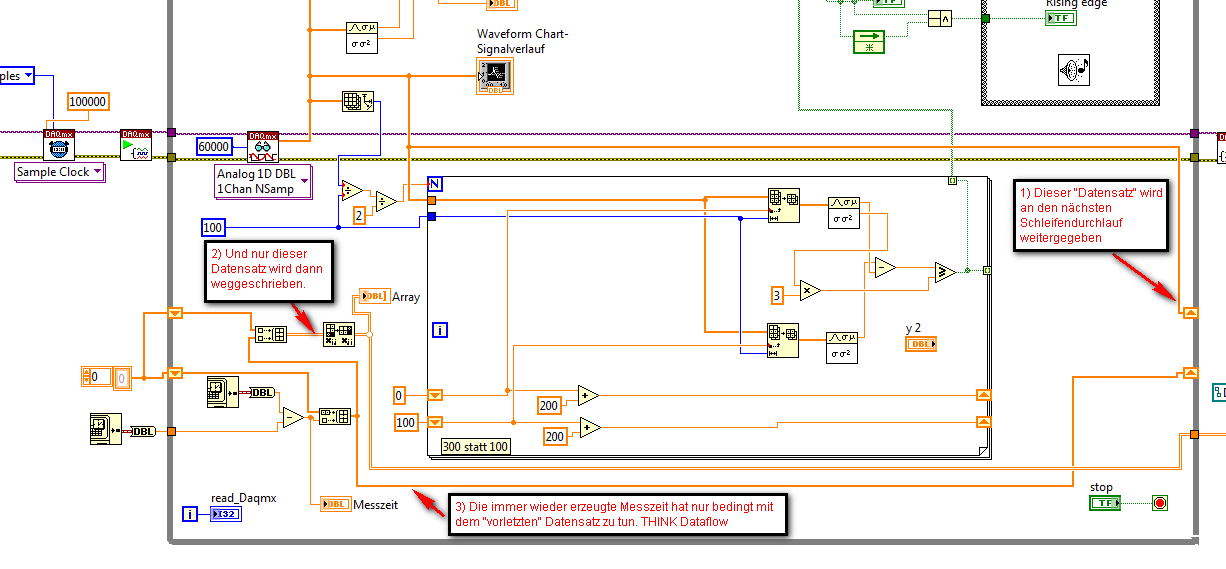1226x569 pixels.
Task: Click the subtract node inside the For Loop
Action: (884, 266)
